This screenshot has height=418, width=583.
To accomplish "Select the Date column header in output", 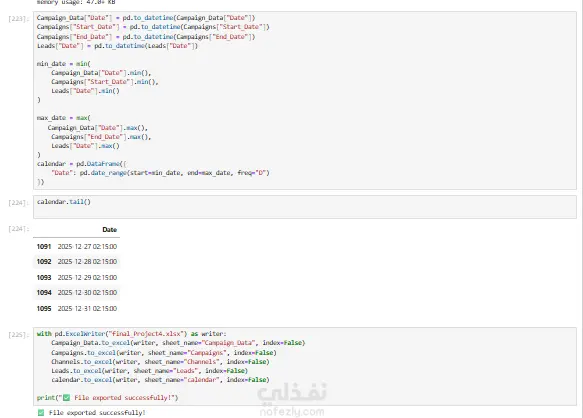I will (x=109, y=230).
